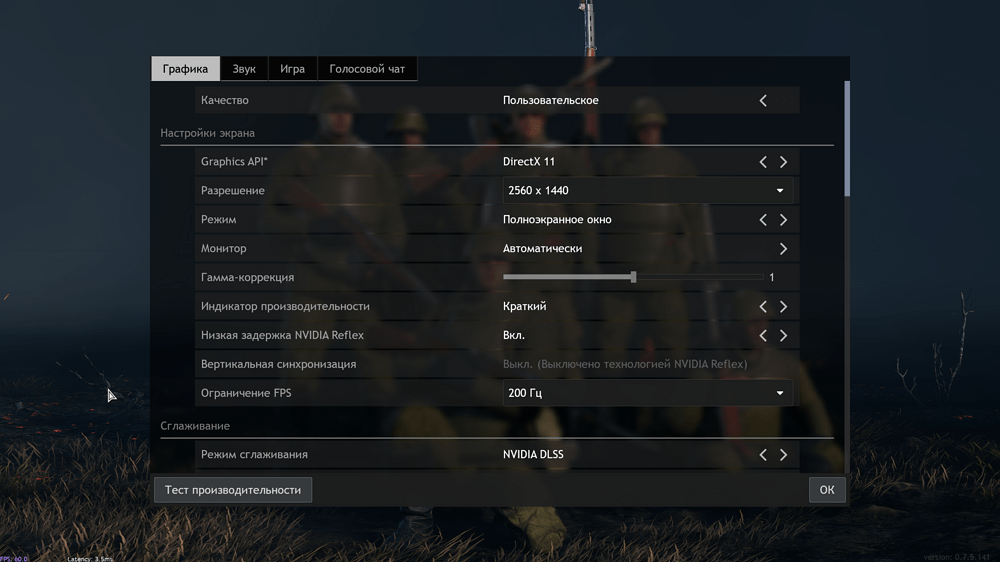The height and width of the screenshot is (562, 1000).
Task: Click left arrow for Graphics API
Action: (x=763, y=162)
